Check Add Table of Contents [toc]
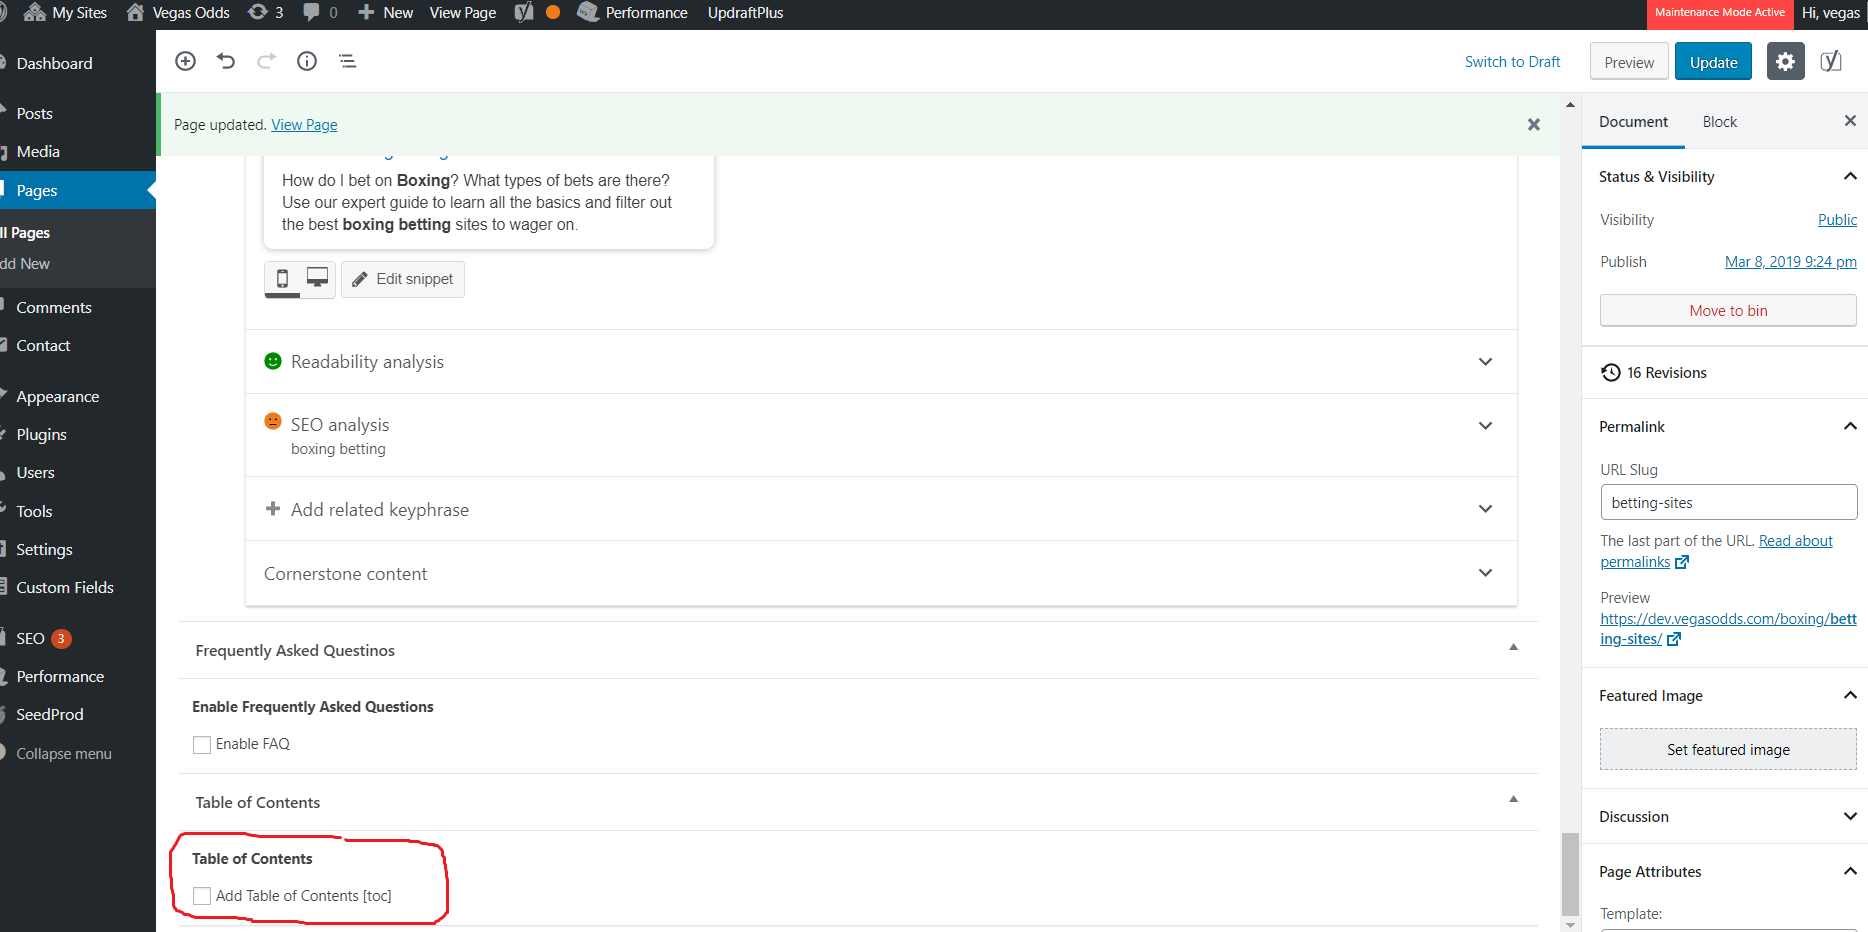Image resolution: width=1868 pixels, height=932 pixels. (202, 896)
